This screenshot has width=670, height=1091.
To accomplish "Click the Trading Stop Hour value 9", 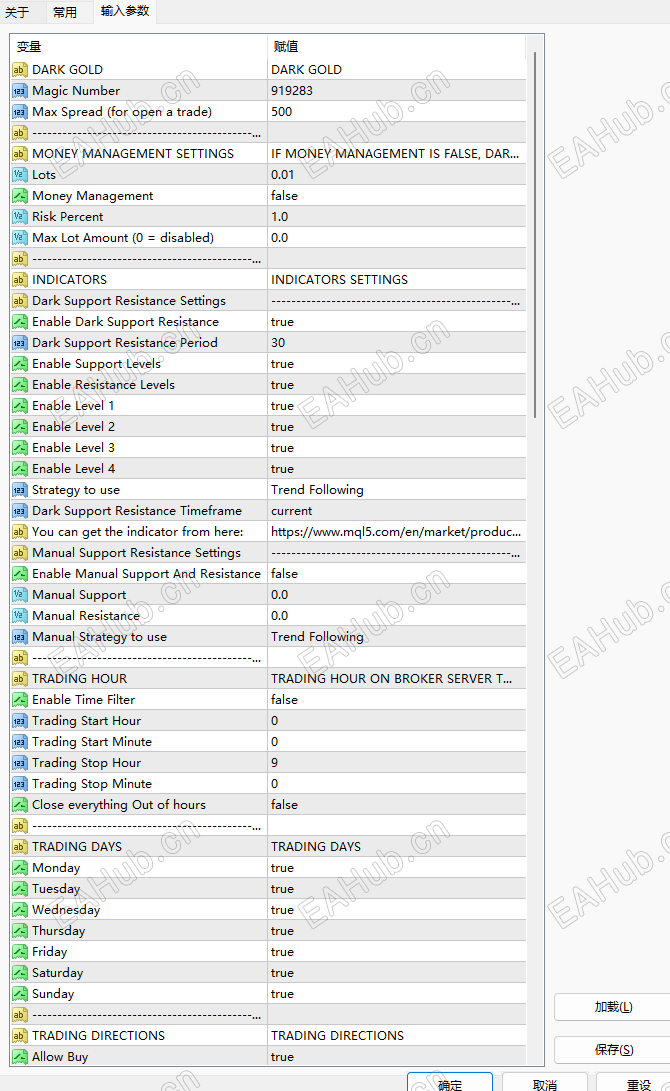I will [x=397, y=763].
